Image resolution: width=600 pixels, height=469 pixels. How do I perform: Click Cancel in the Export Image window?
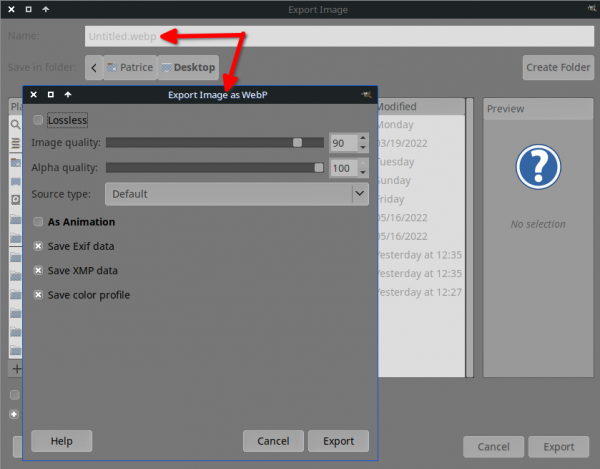click(493, 447)
